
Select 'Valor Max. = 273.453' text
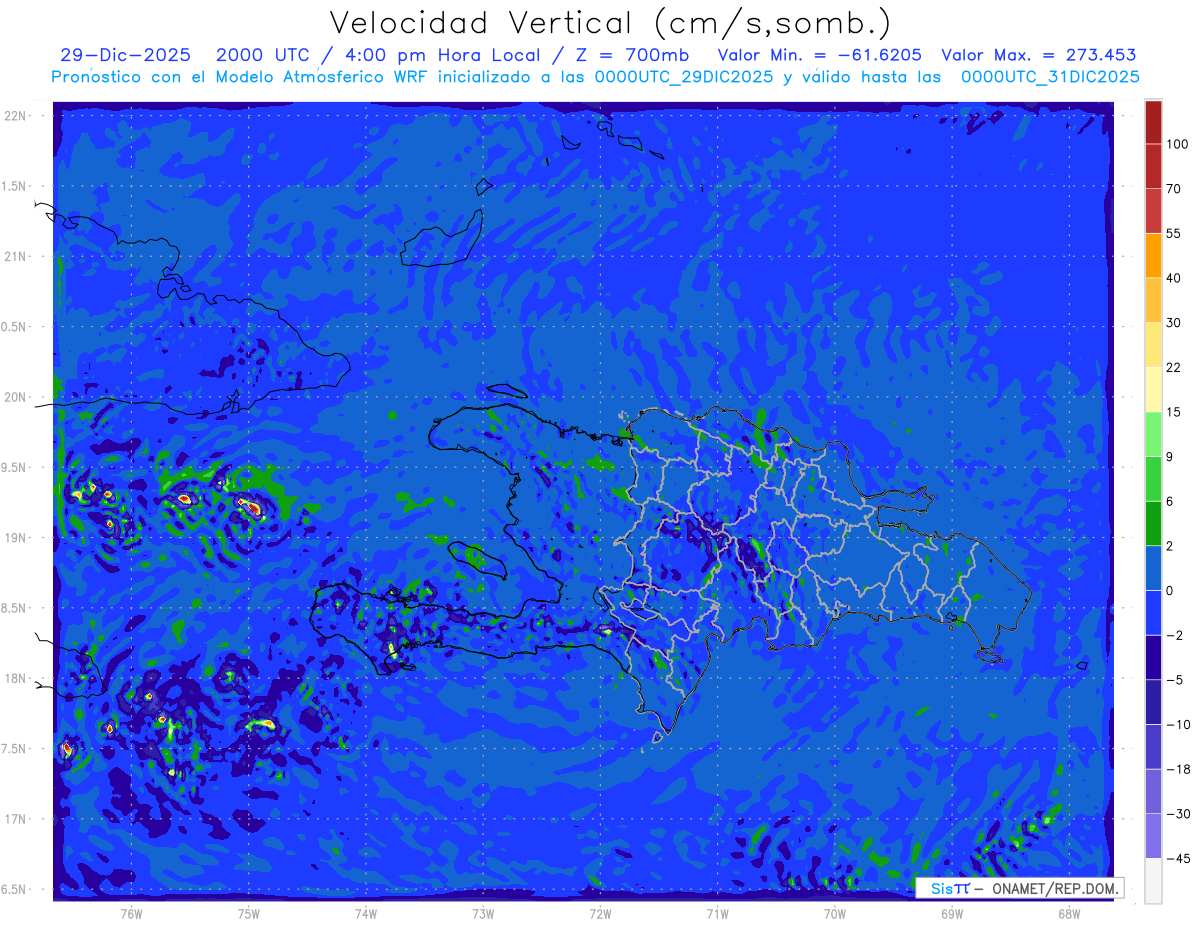pos(1039,55)
